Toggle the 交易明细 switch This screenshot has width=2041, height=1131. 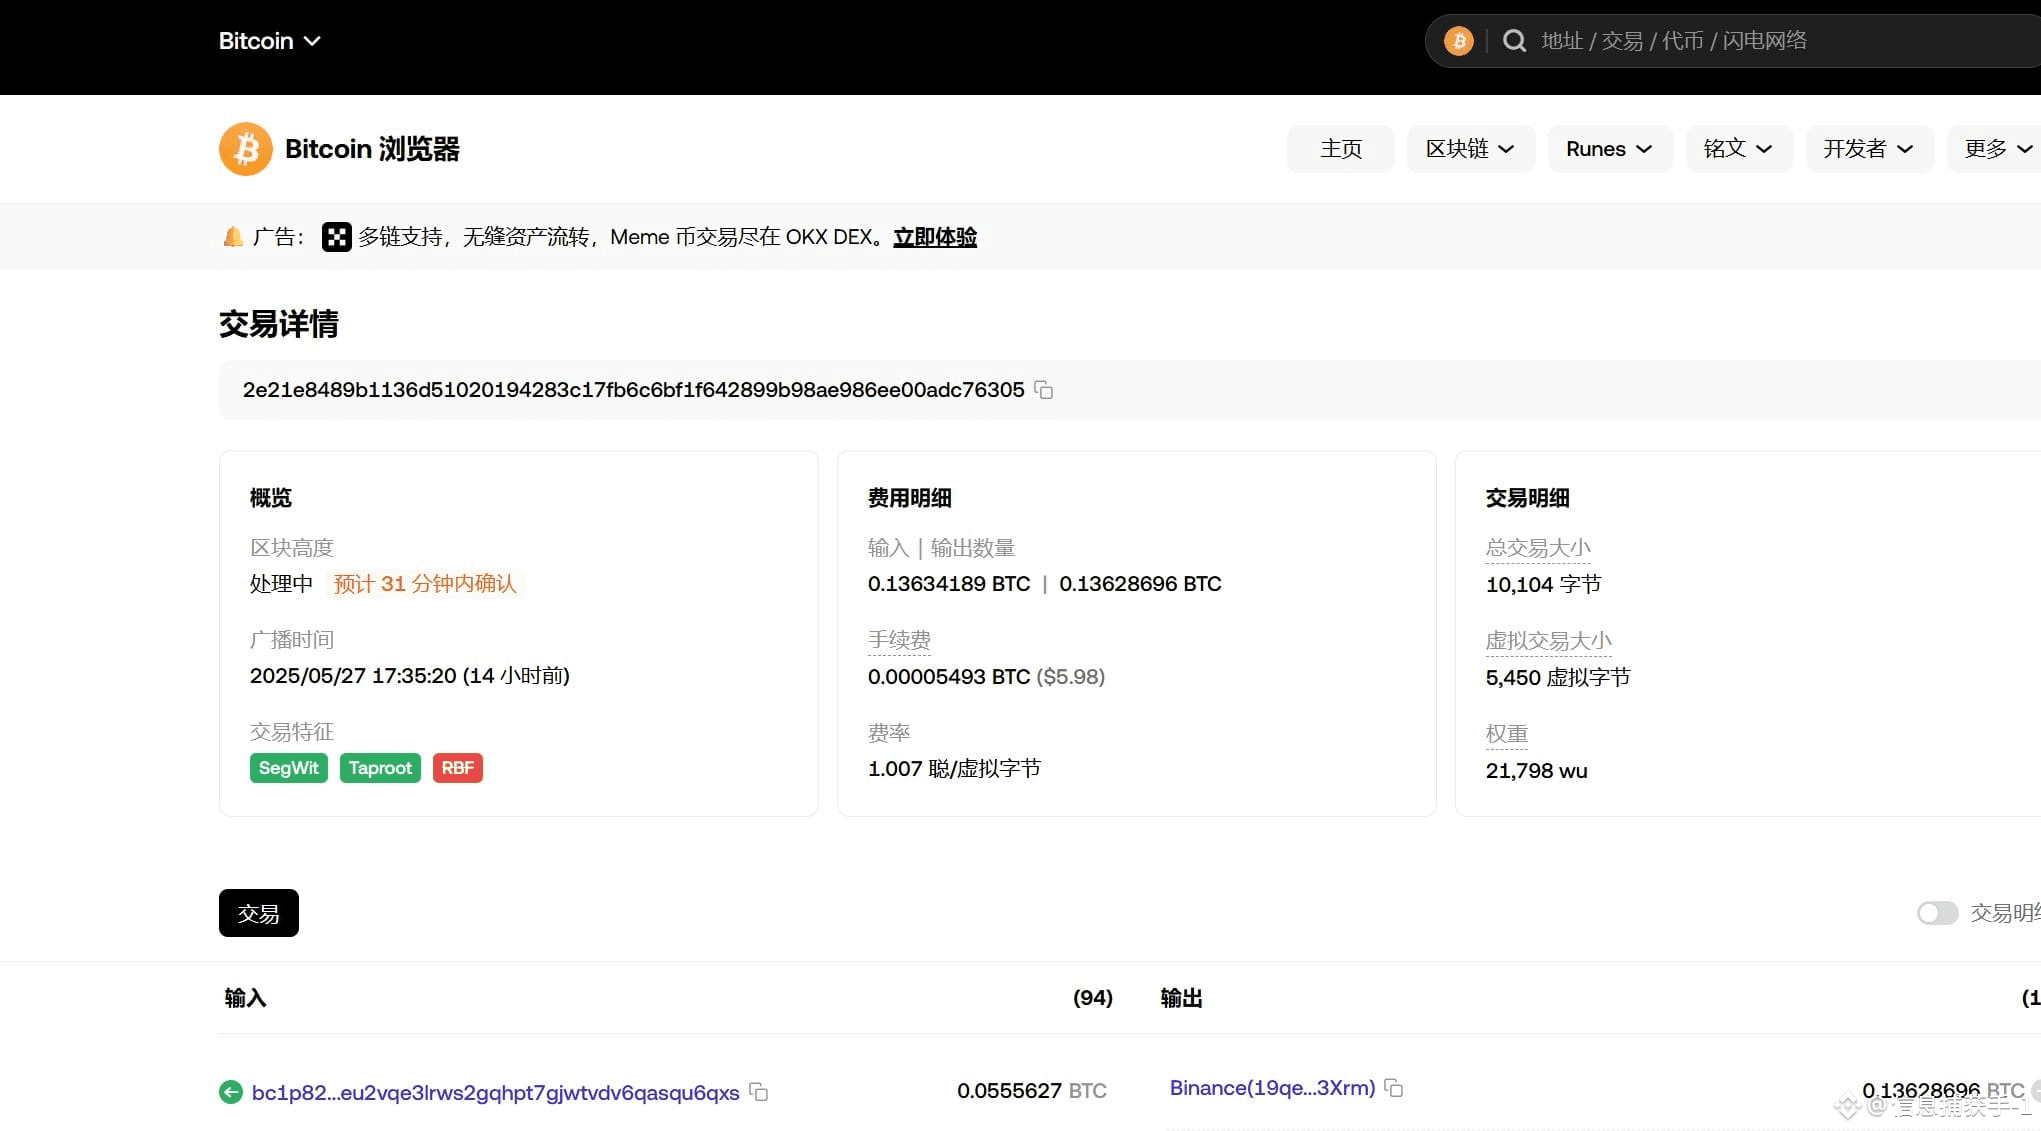1937,913
